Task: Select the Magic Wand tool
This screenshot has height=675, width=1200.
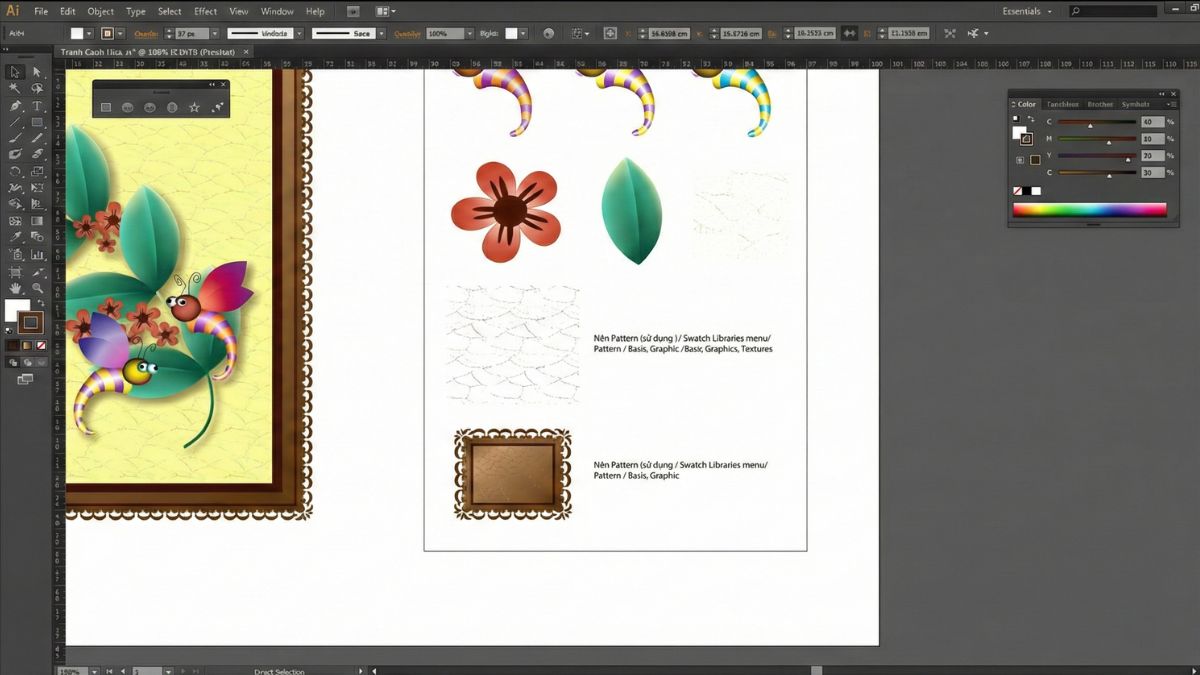Action: 15,89
